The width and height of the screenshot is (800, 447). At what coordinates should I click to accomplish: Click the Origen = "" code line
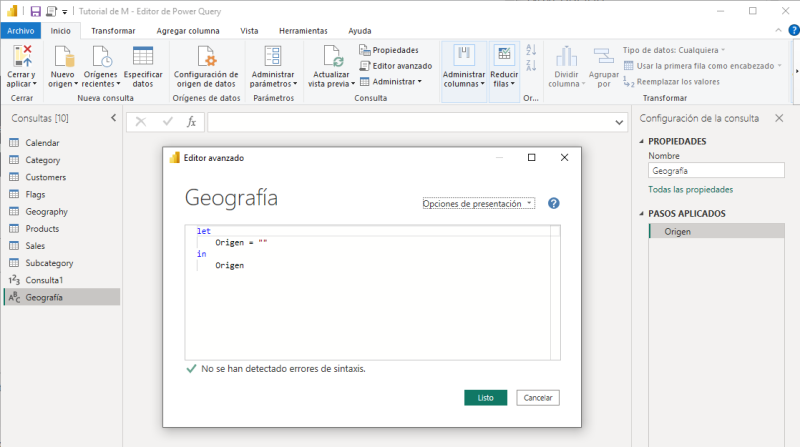point(241,242)
